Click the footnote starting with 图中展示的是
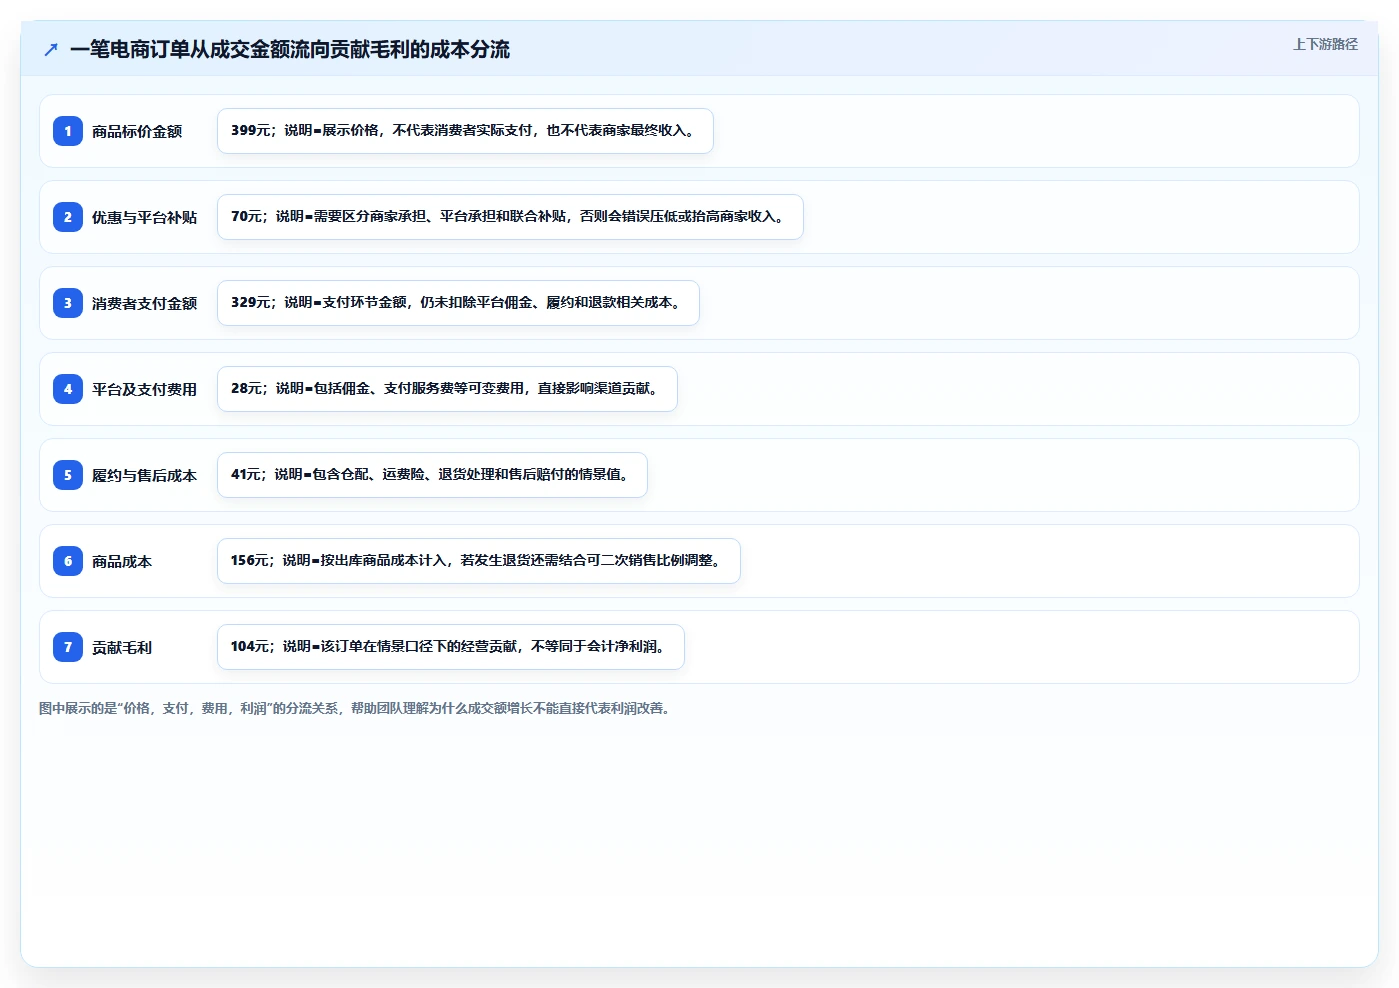The height and width of the screenshot is (988, 1399). (x=356, y=708)
